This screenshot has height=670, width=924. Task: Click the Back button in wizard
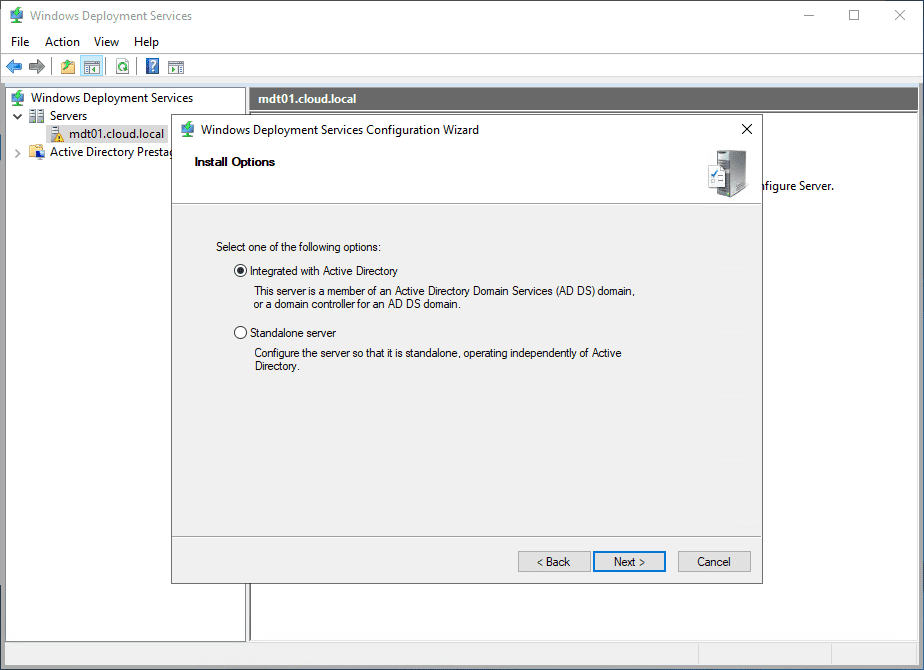[554, 562]
